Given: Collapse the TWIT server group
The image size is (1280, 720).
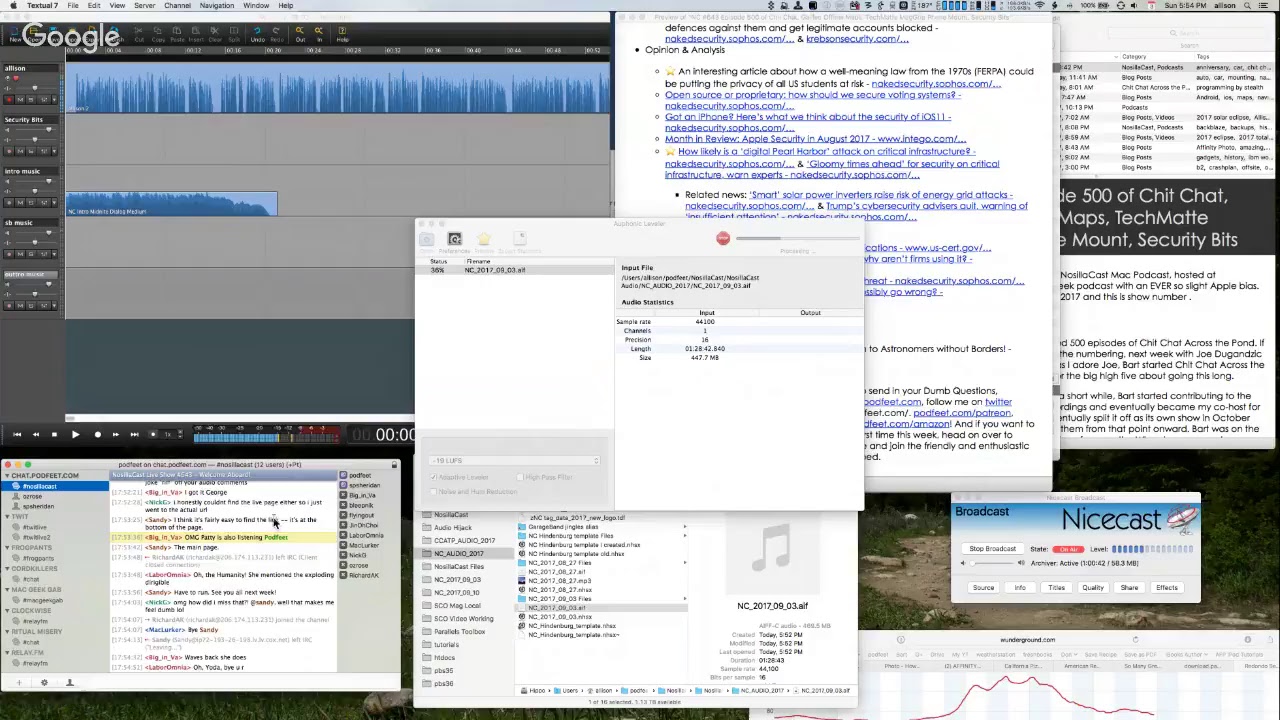Looking at the screenshot, I should click(x=6, y=517).
